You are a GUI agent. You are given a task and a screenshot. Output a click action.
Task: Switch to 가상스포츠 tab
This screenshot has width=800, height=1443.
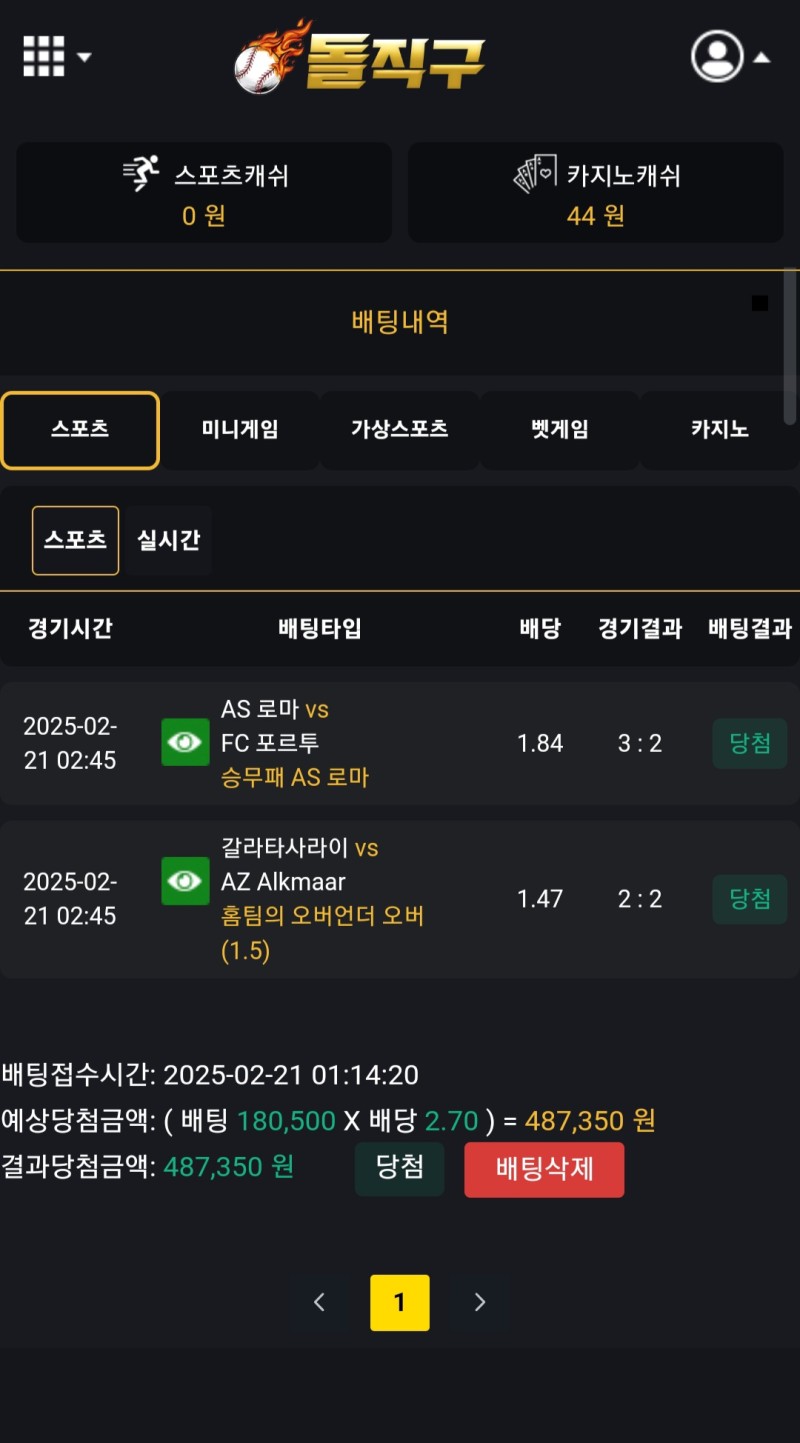click(400, 430)
